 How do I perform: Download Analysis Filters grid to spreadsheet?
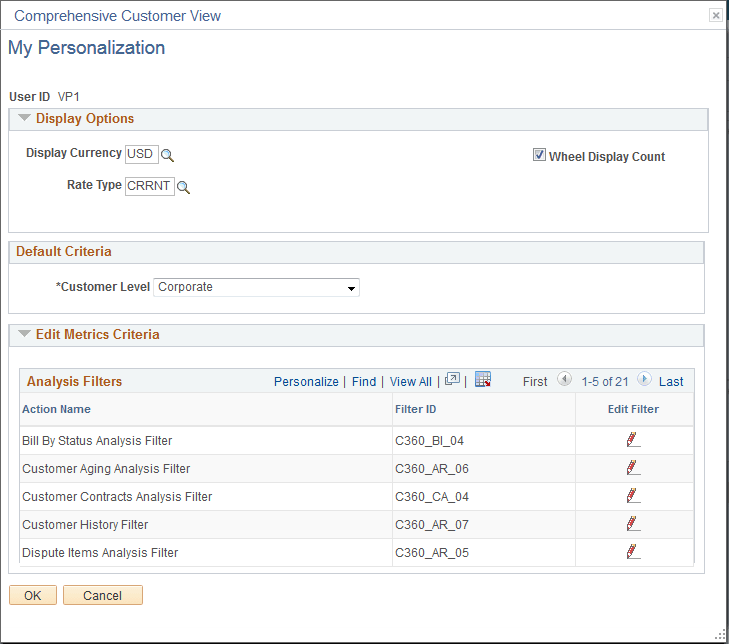[483, 379]
